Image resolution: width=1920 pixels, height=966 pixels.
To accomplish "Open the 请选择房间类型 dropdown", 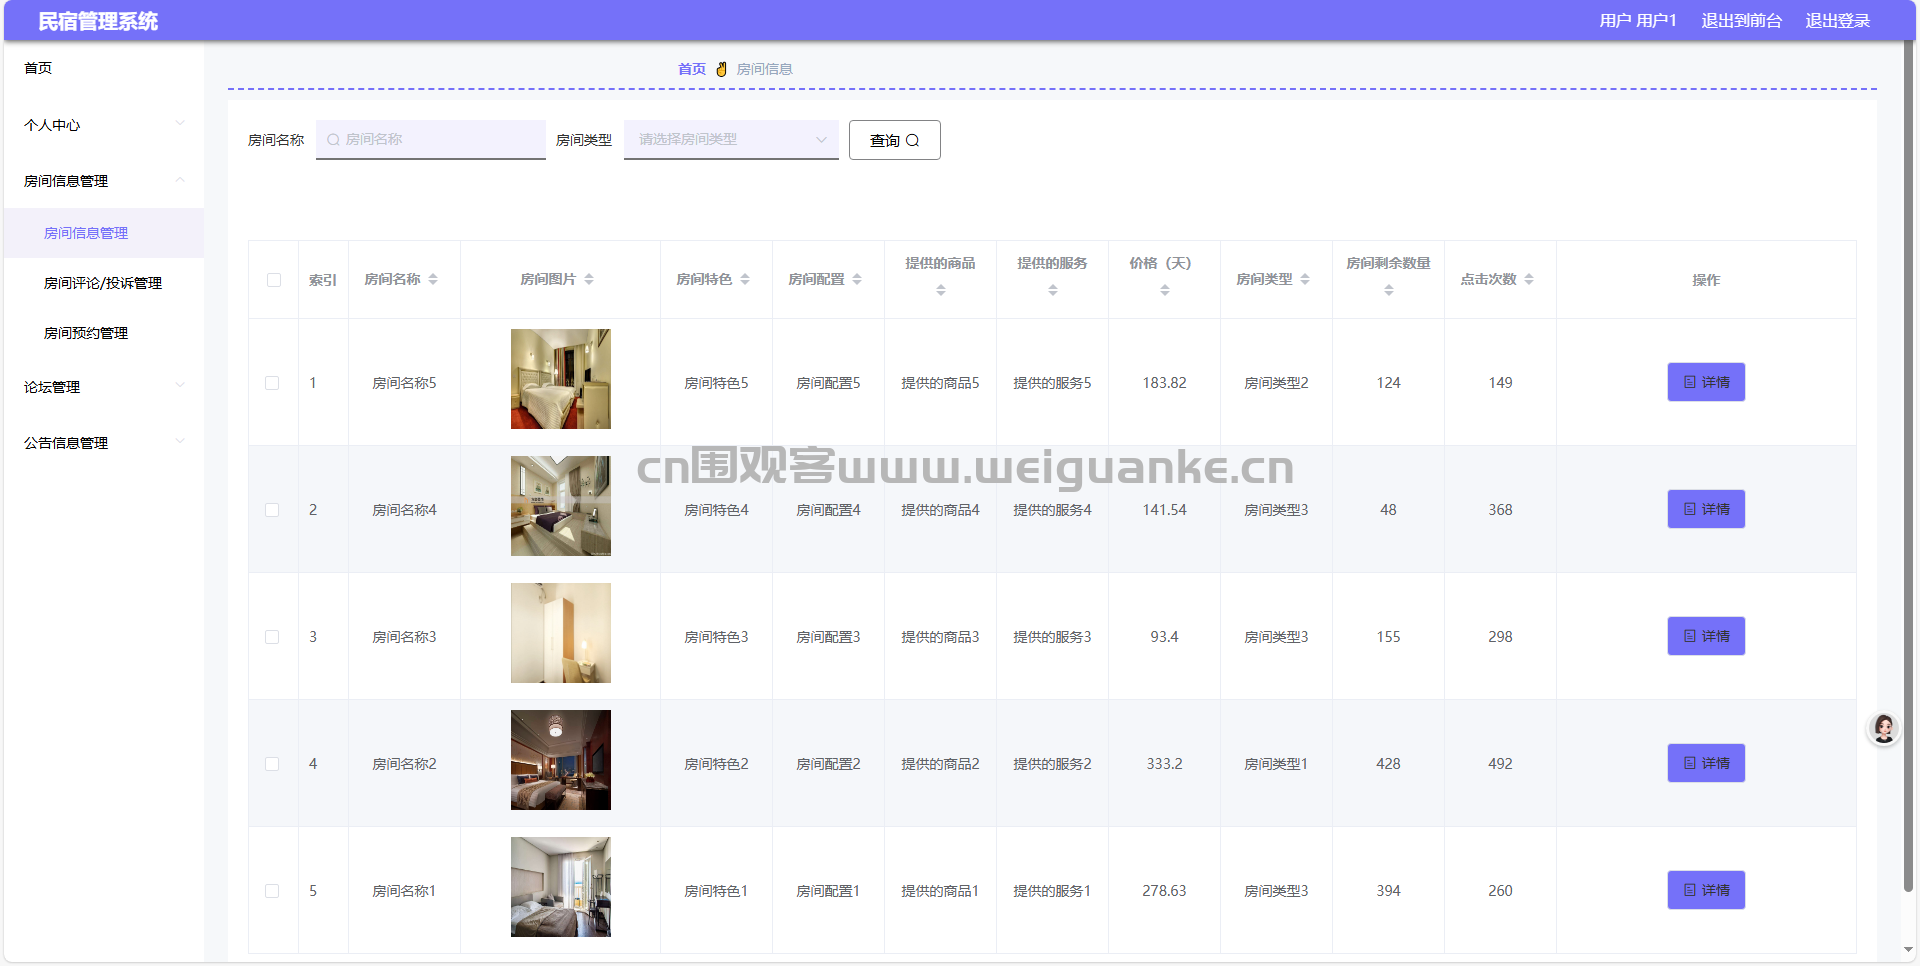I will click(731, 140).
